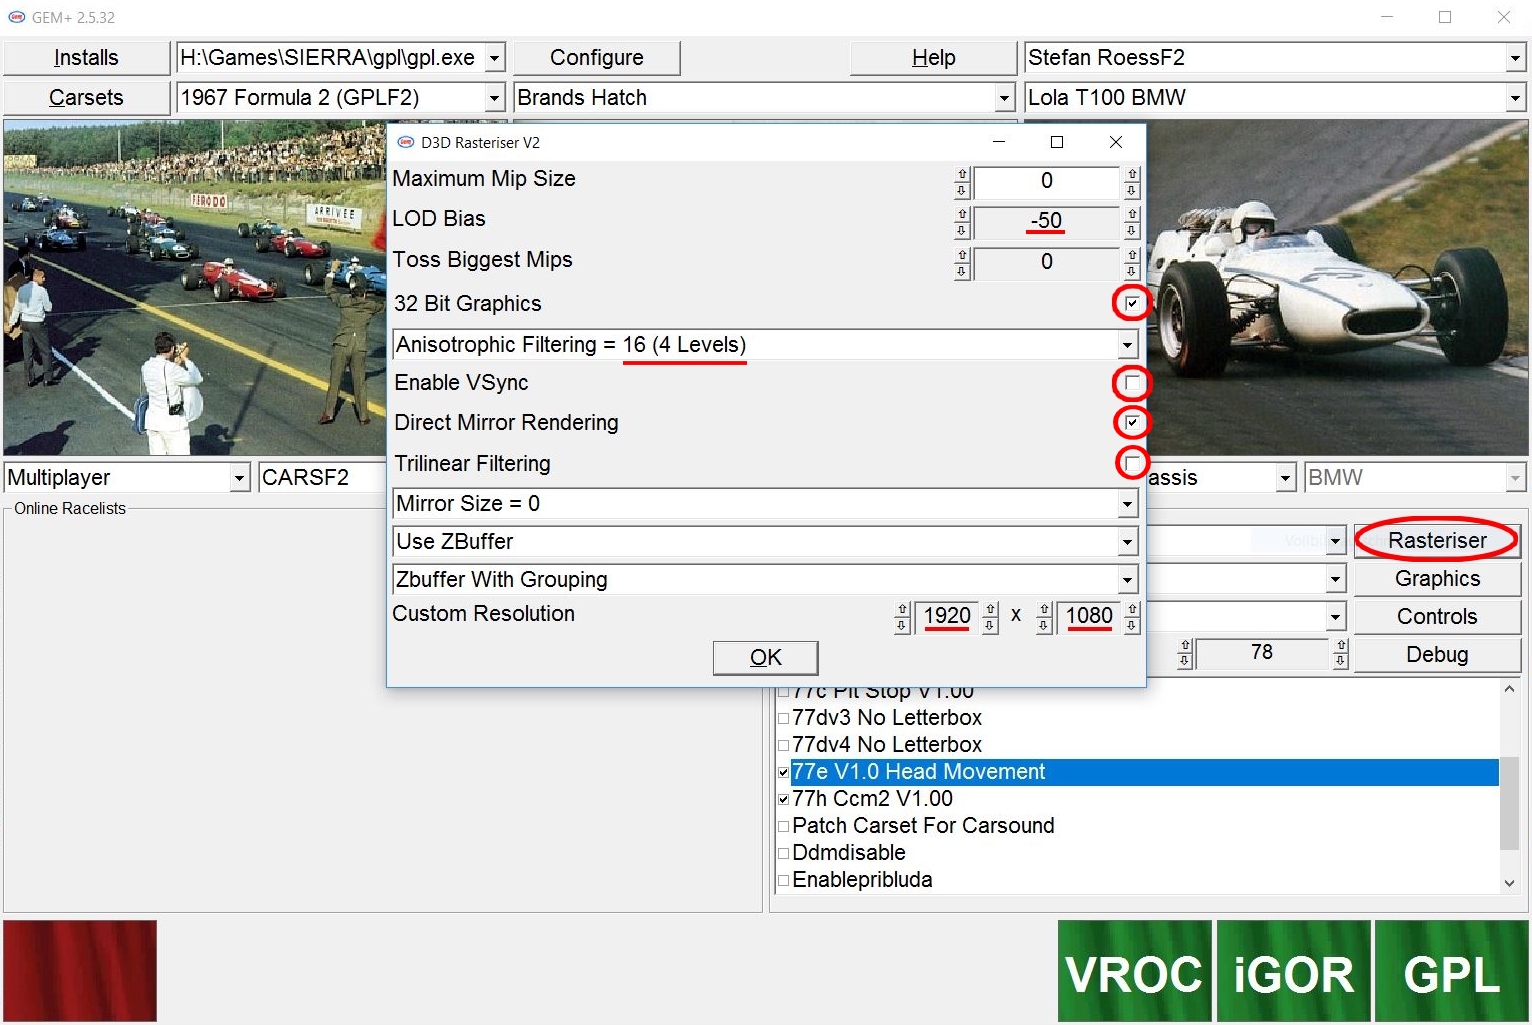The image size is (1532, 1025).
Task: Increase Maximum Mip Size right up arrow
Action: (x=1131, y=174)
